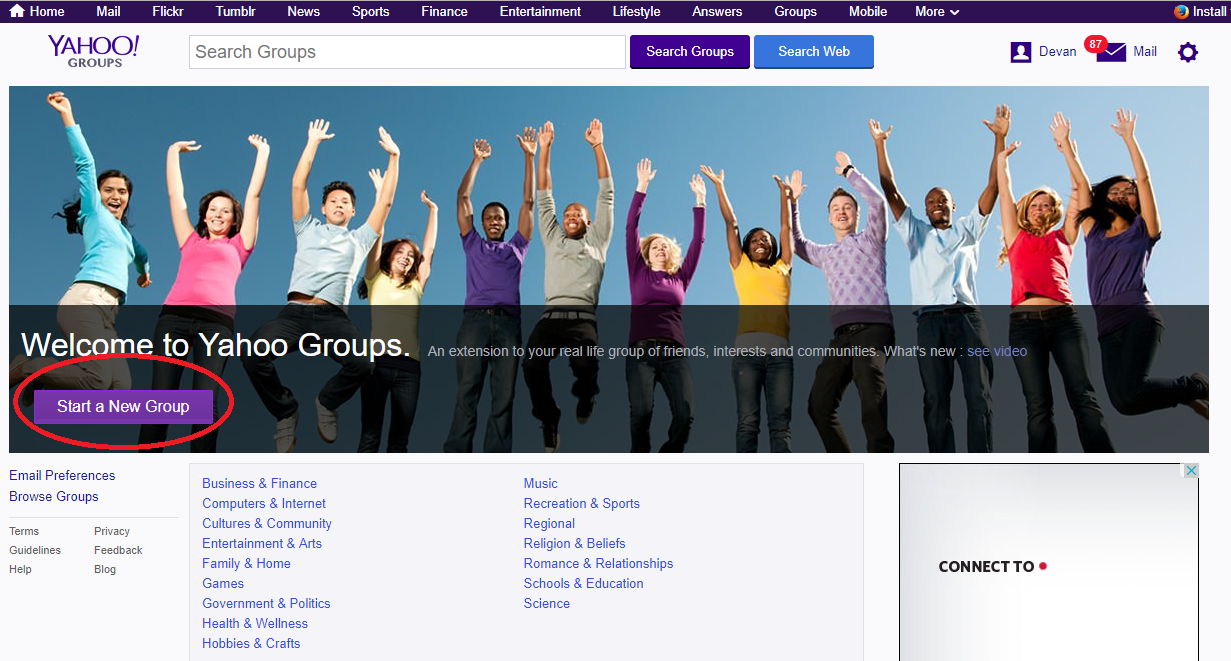Click the ad choices icon on advertisement

click(x=1191, y=471)
